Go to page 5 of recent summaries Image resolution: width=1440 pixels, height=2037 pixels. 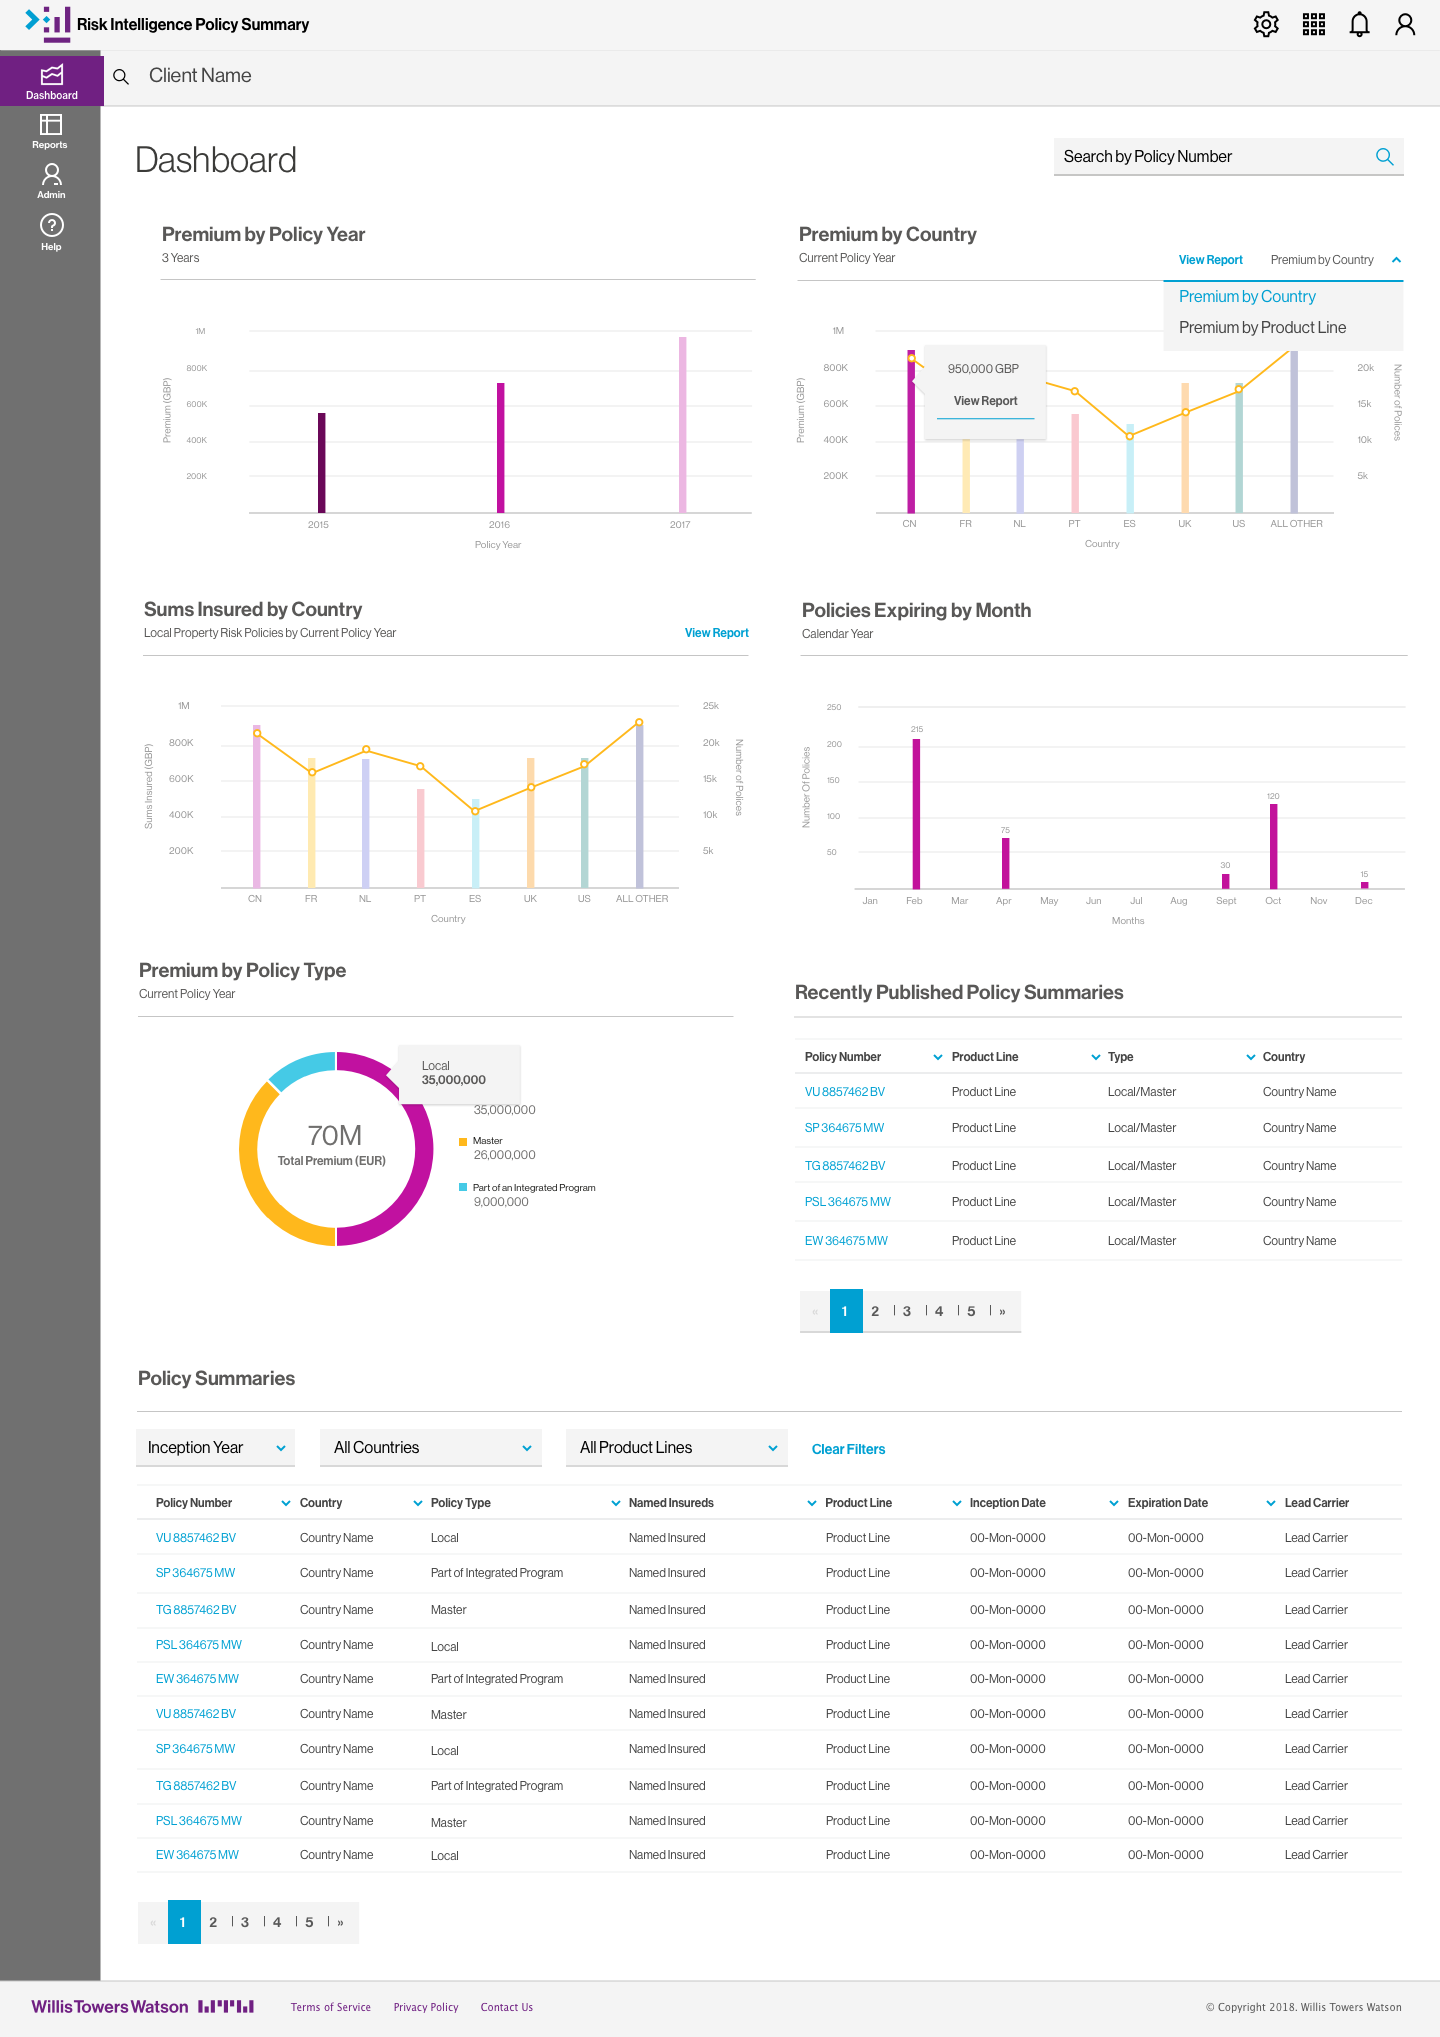pos(971,1311)
